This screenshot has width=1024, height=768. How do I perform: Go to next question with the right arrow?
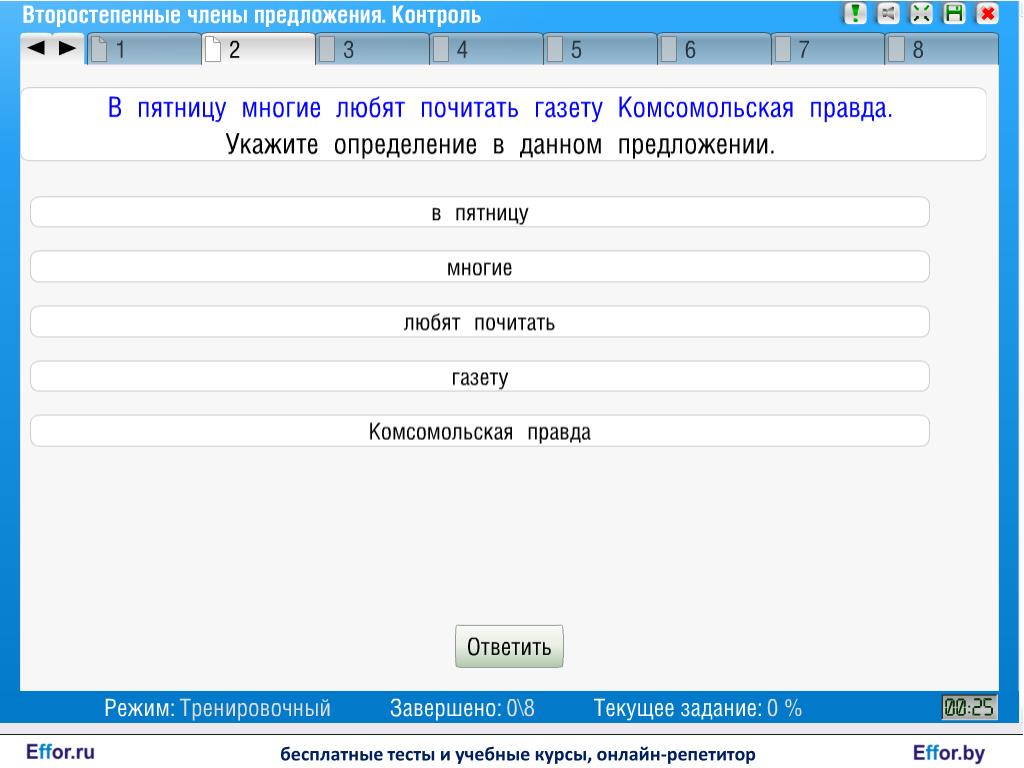coord(67,48)
